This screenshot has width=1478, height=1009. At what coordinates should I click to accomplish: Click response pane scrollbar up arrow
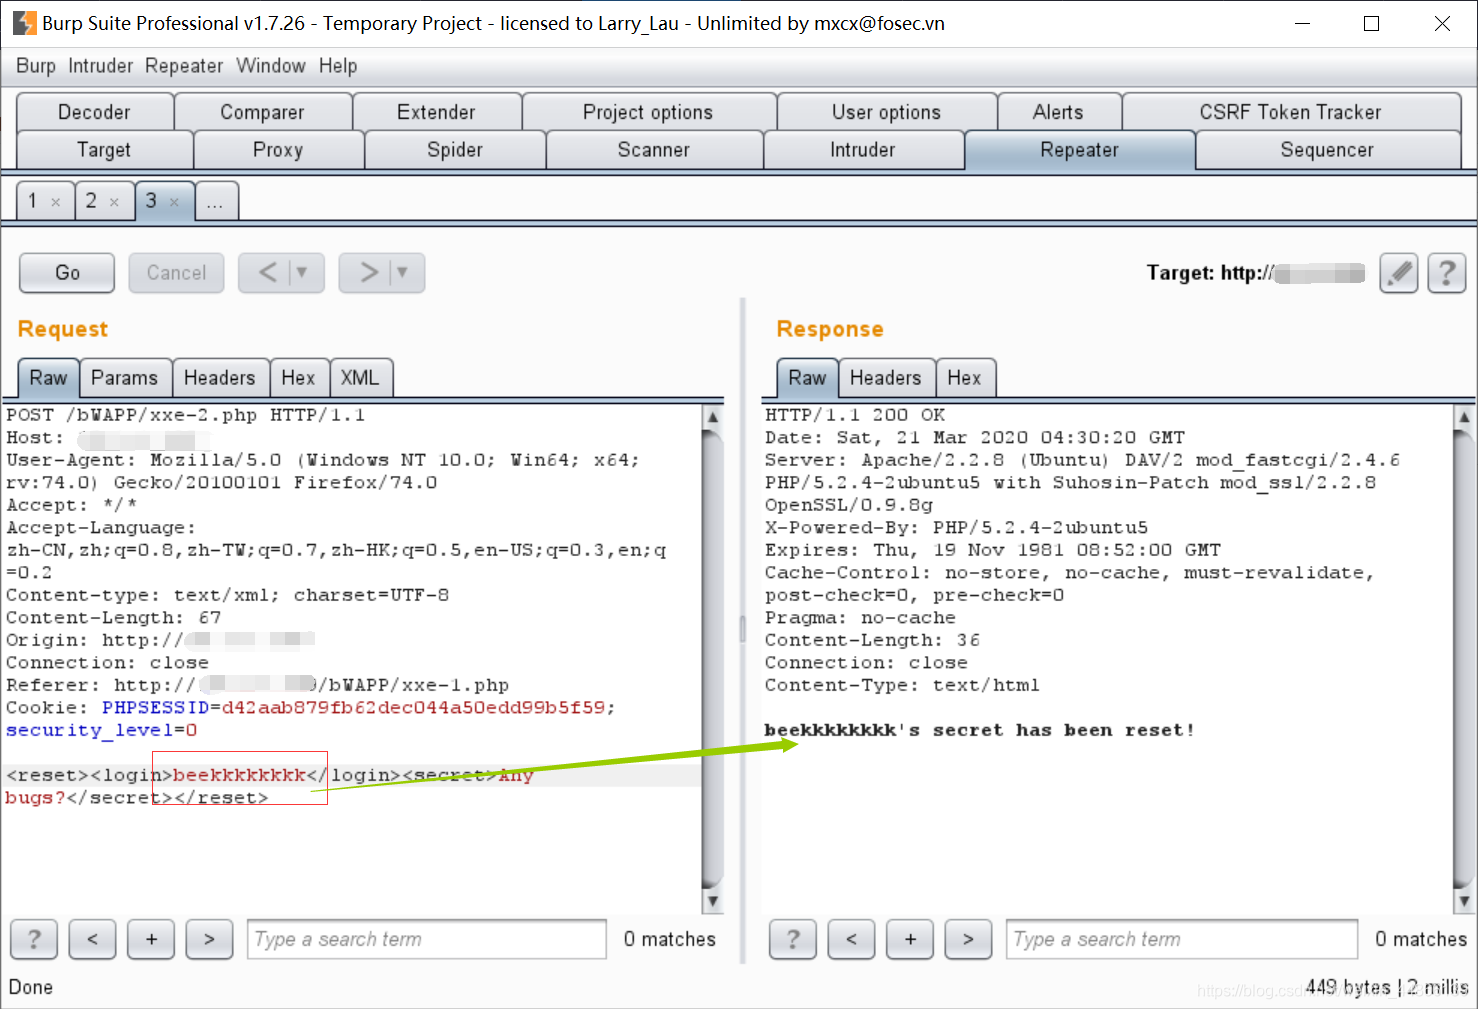[1464, 416]
